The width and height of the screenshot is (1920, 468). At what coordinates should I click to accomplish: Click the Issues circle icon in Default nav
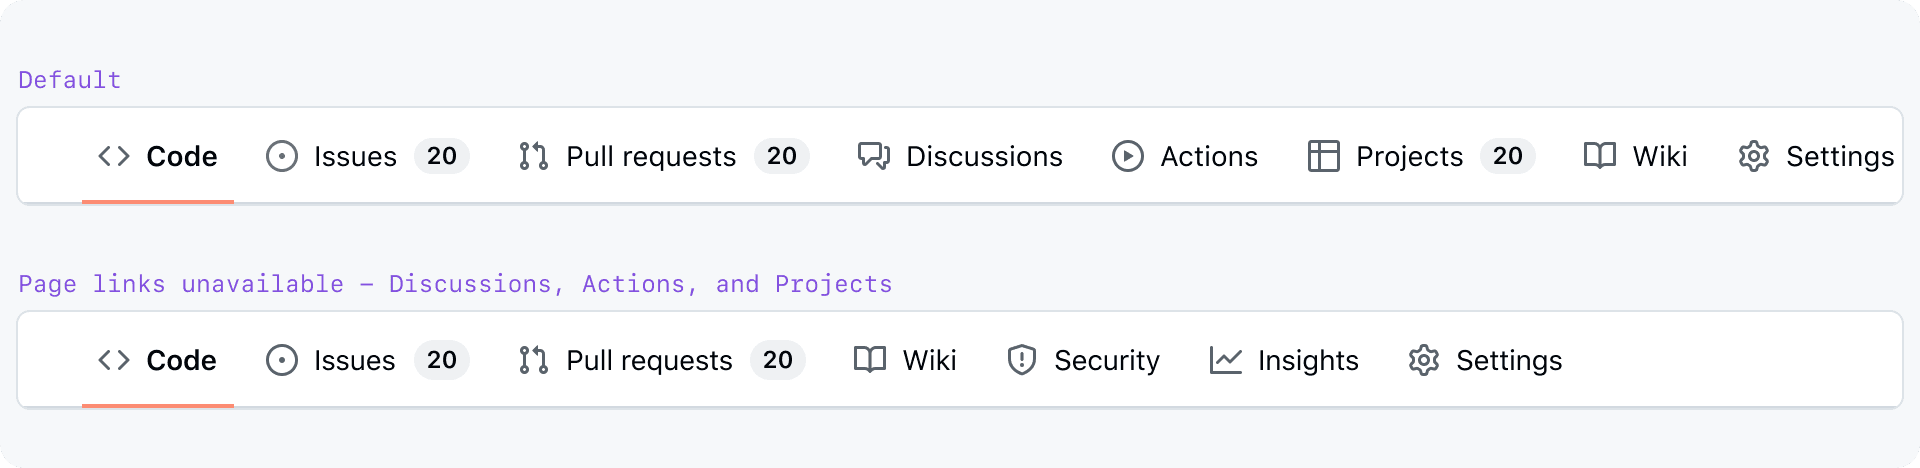282,156
